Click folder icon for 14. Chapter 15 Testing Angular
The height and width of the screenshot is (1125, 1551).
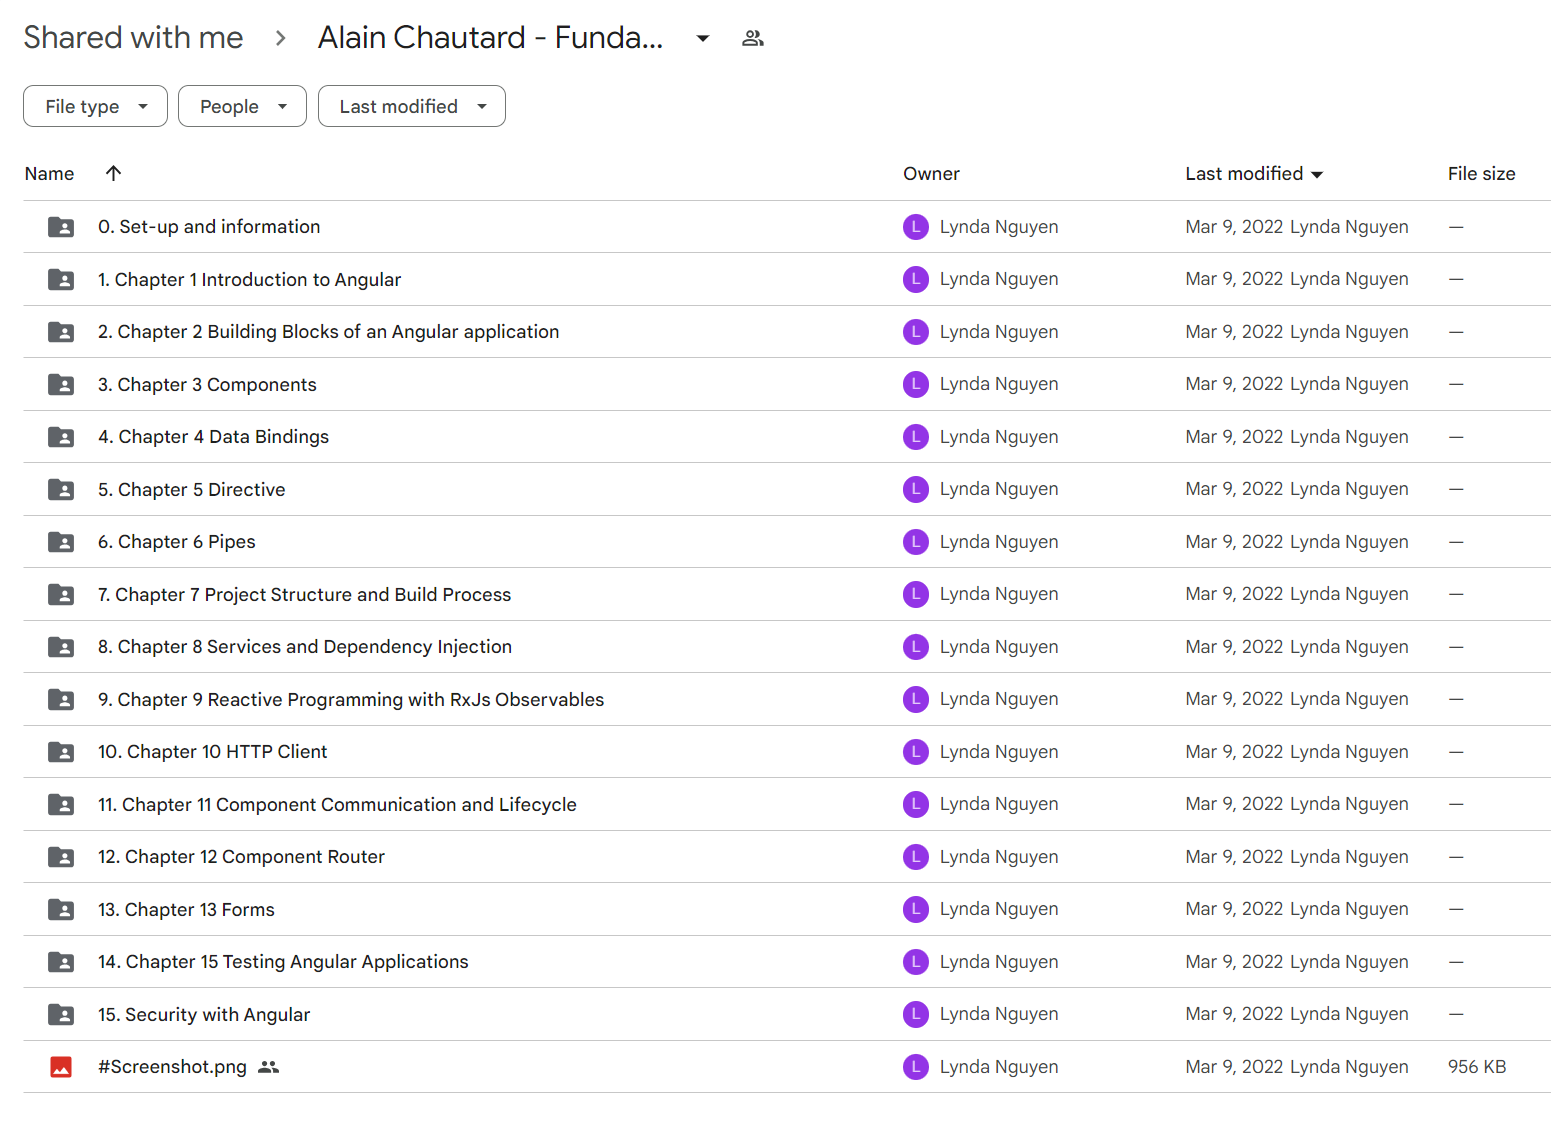(61, 962)
